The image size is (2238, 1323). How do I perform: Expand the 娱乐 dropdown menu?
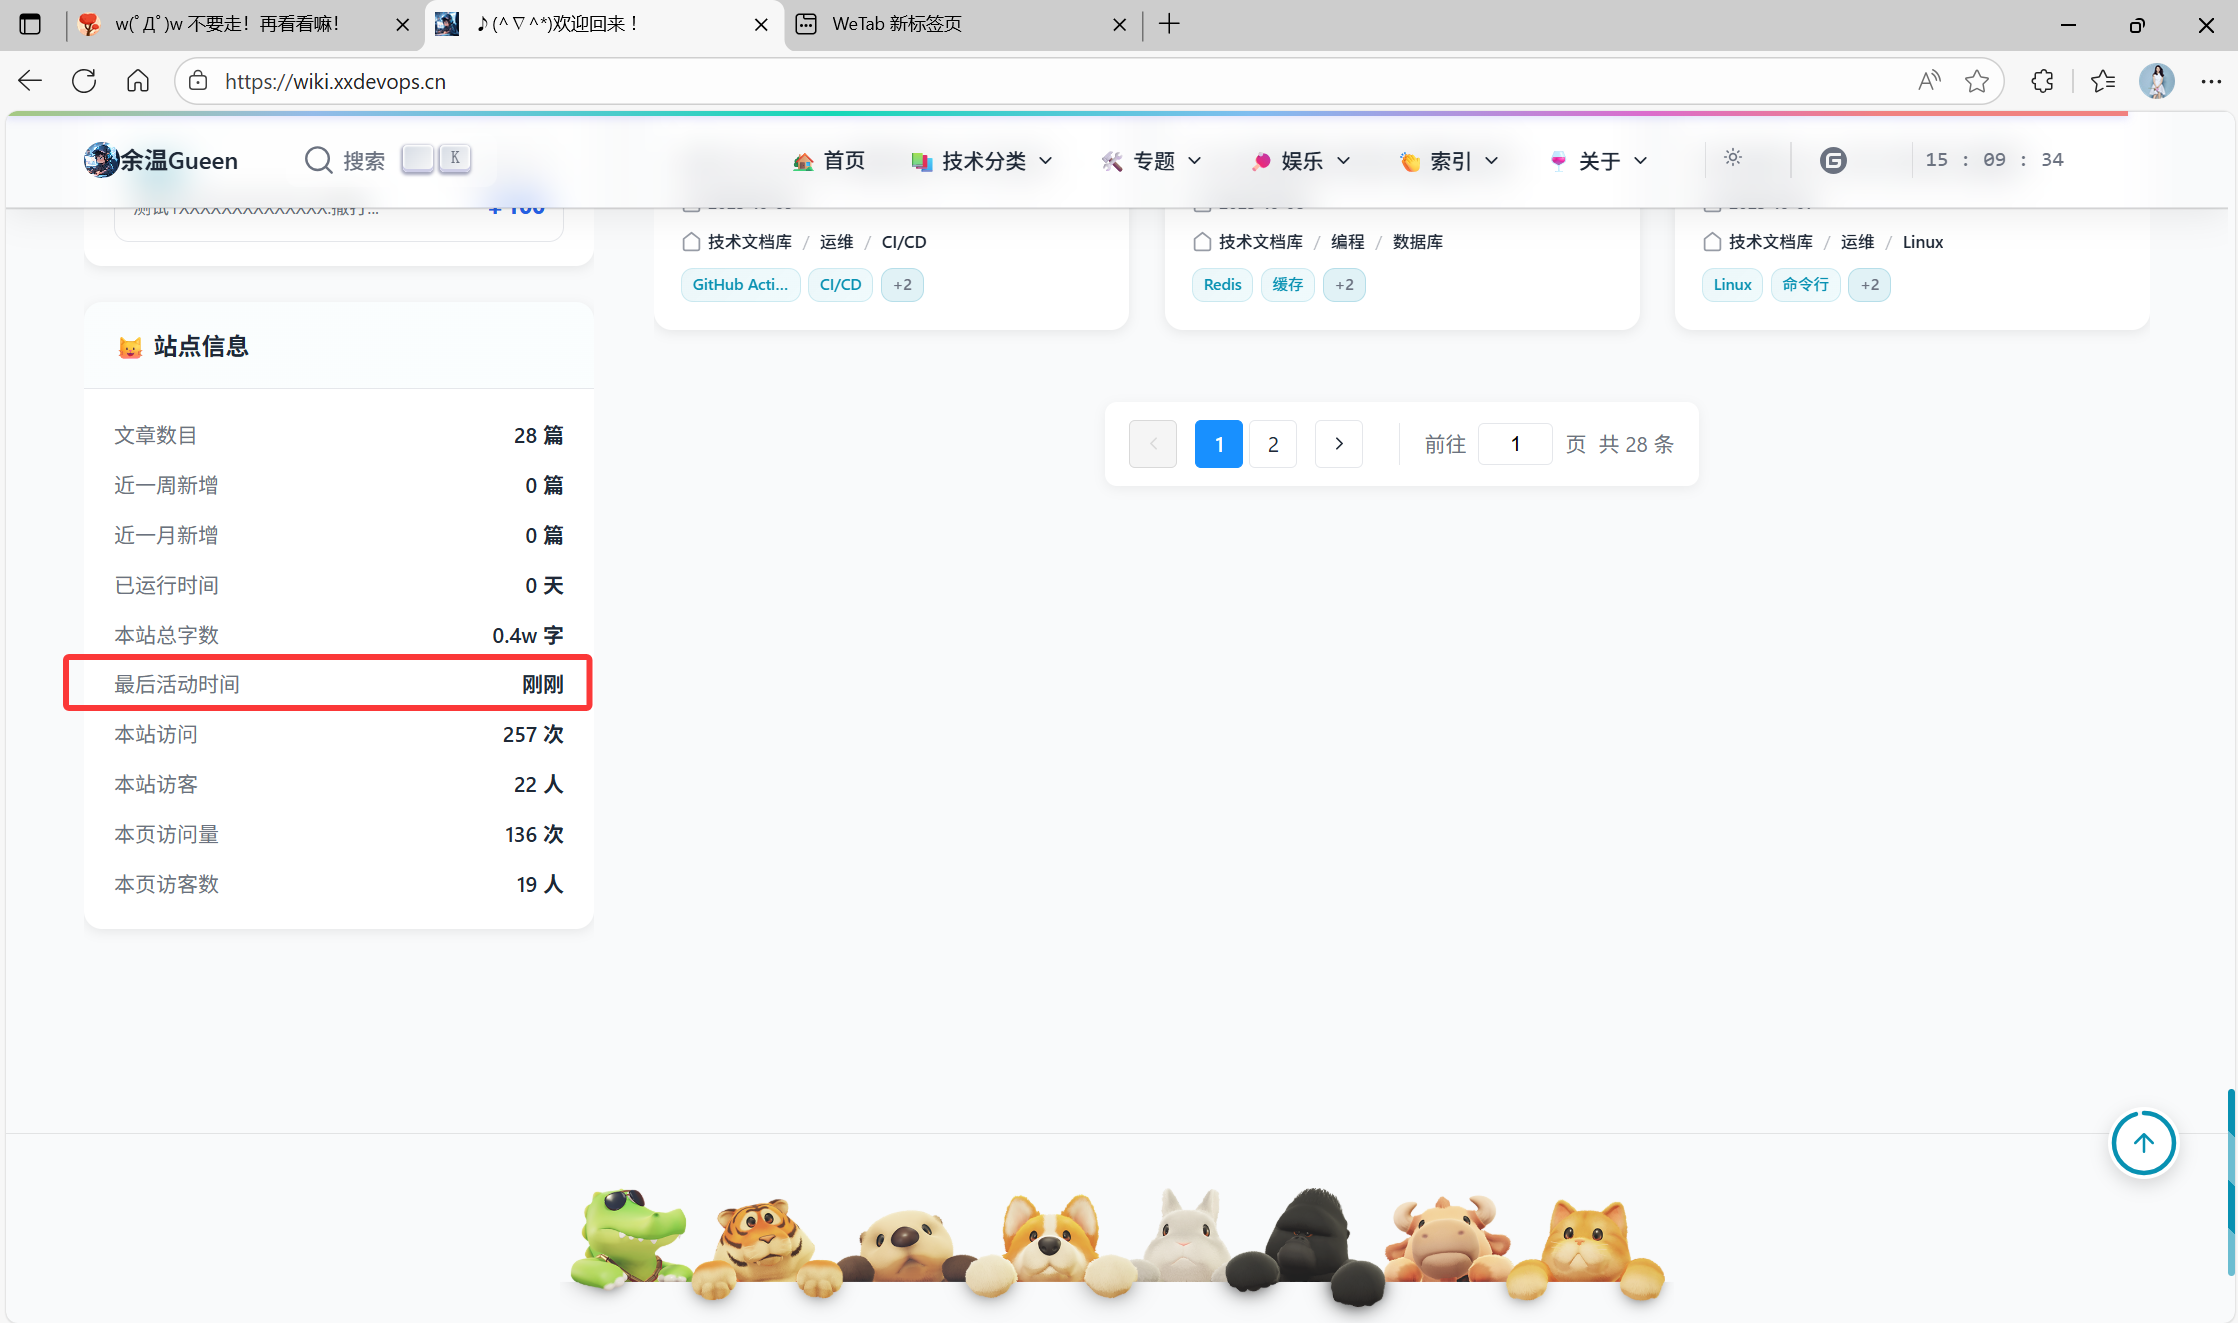click(x=1301, y=161)
